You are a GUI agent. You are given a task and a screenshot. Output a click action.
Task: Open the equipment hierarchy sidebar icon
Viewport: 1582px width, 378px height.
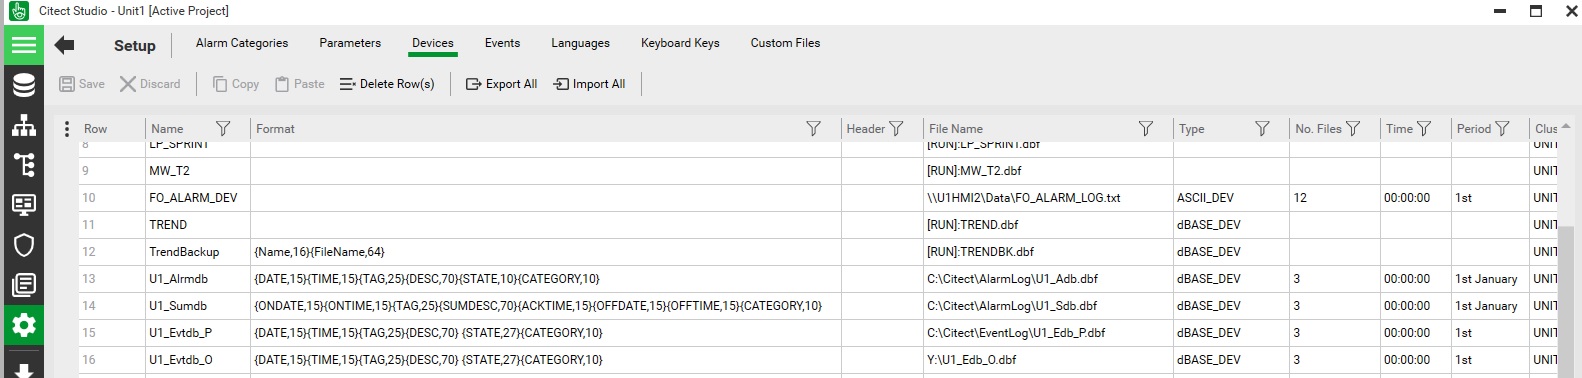24,165
